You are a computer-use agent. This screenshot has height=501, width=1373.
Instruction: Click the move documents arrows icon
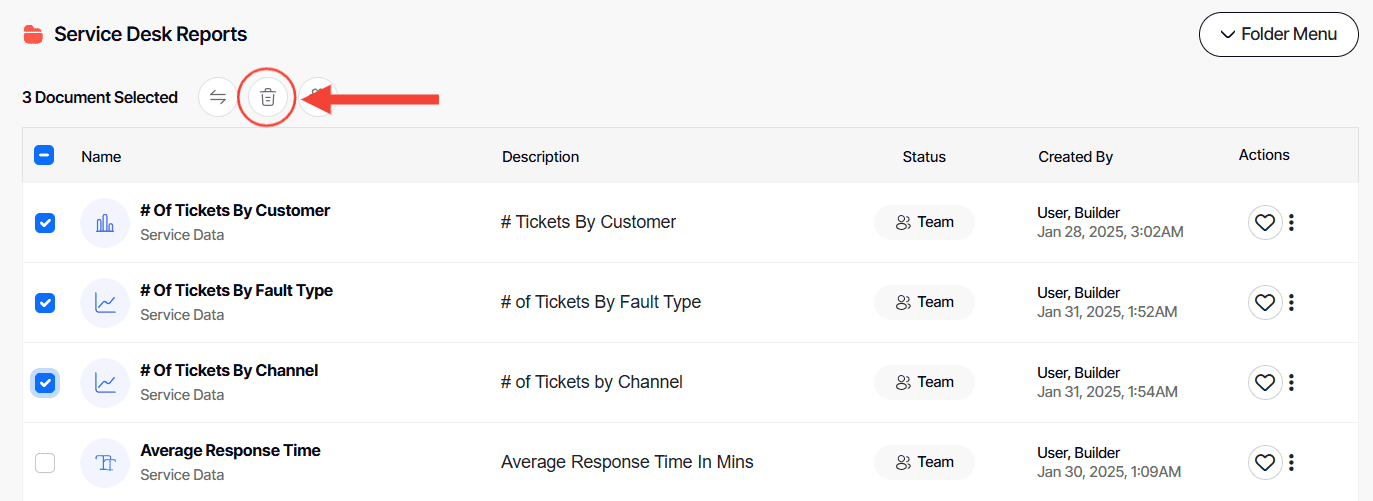click(x=218, y=97)
